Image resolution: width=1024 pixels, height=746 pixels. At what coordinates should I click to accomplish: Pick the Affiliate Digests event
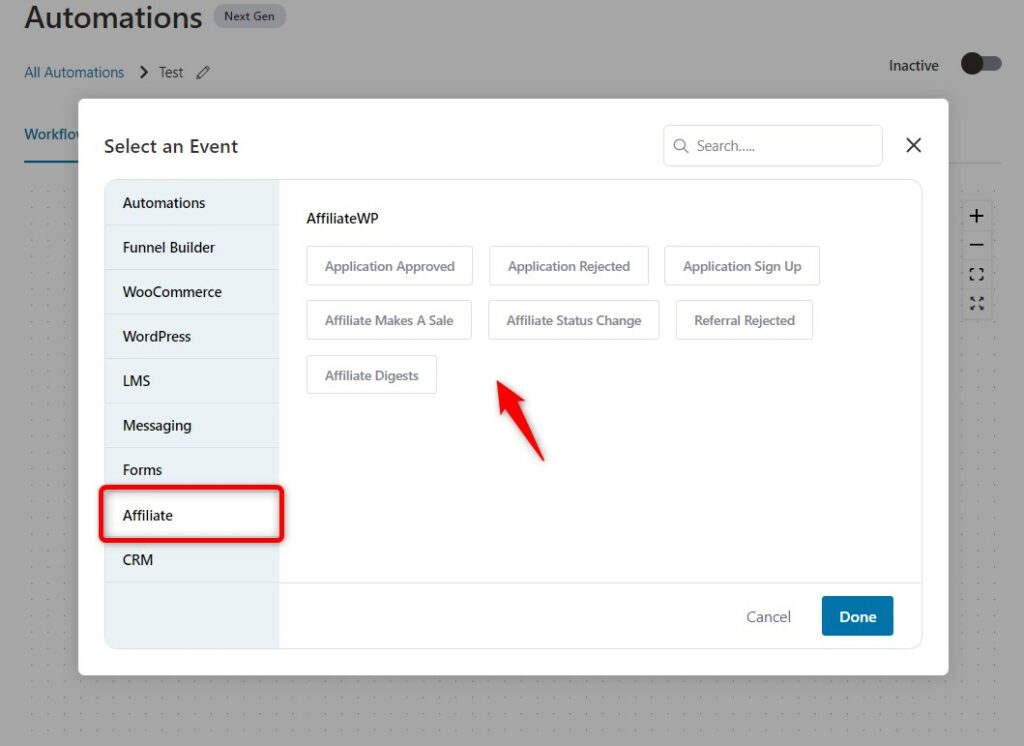372,375
